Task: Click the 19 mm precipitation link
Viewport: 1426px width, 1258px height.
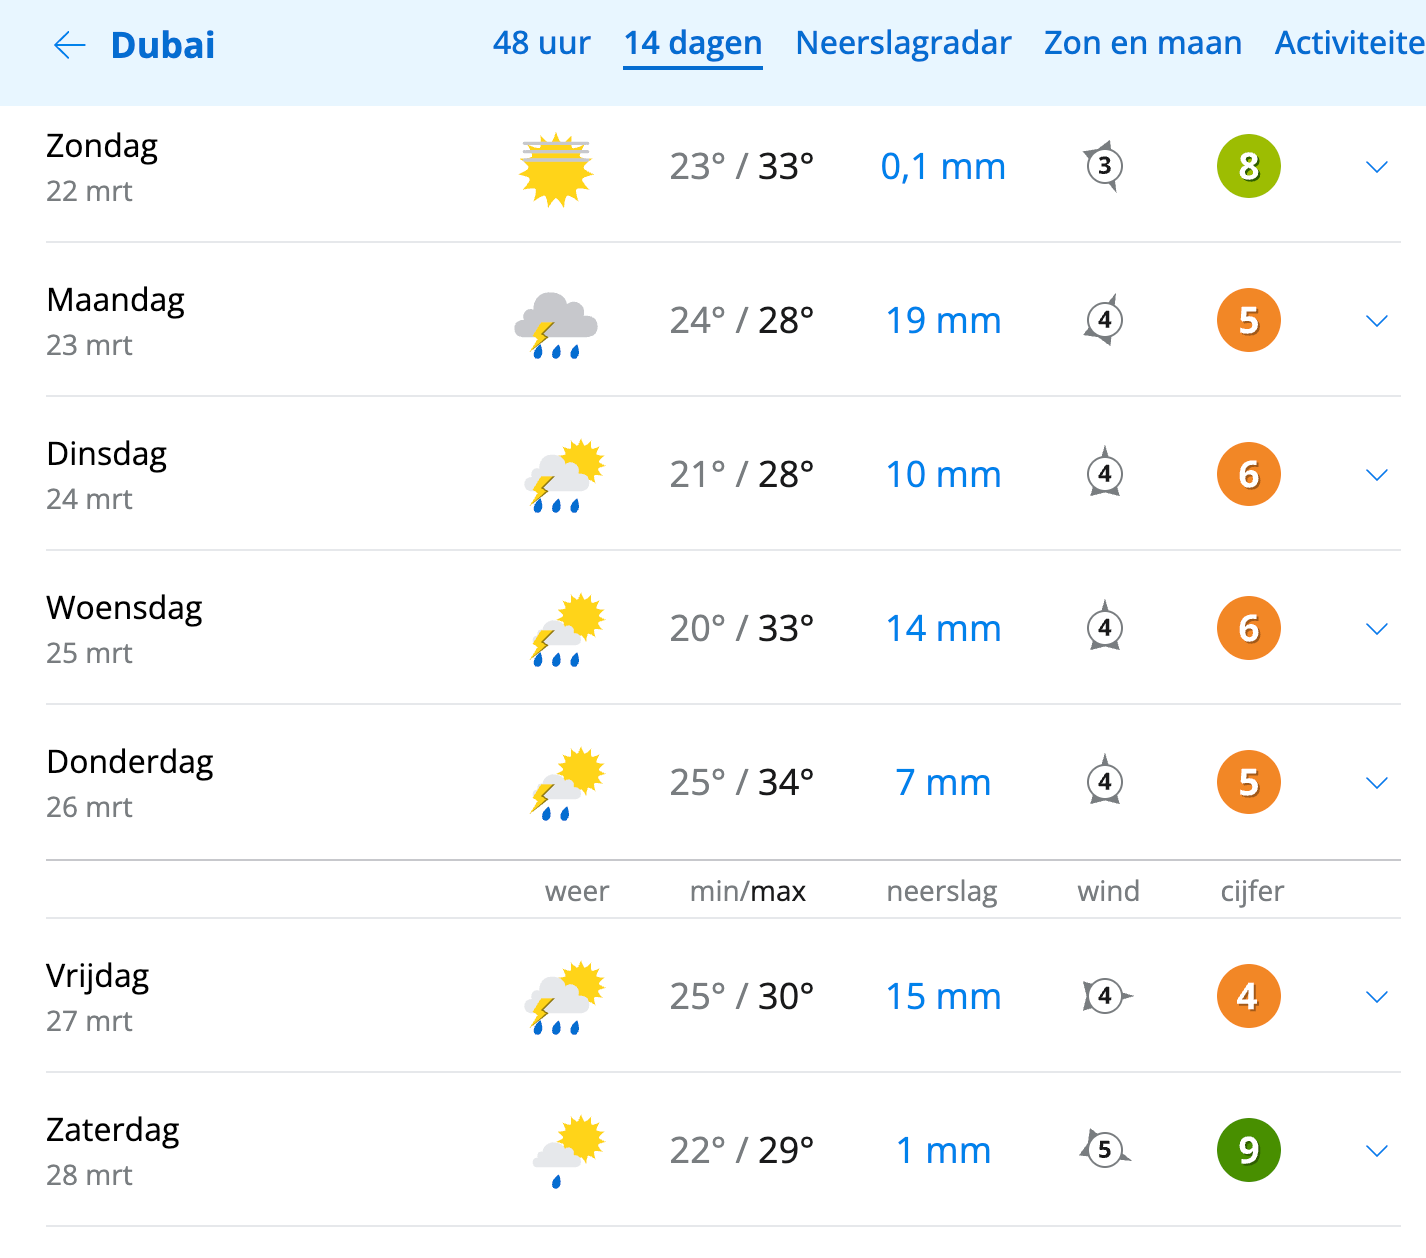Action: [943, 321]
